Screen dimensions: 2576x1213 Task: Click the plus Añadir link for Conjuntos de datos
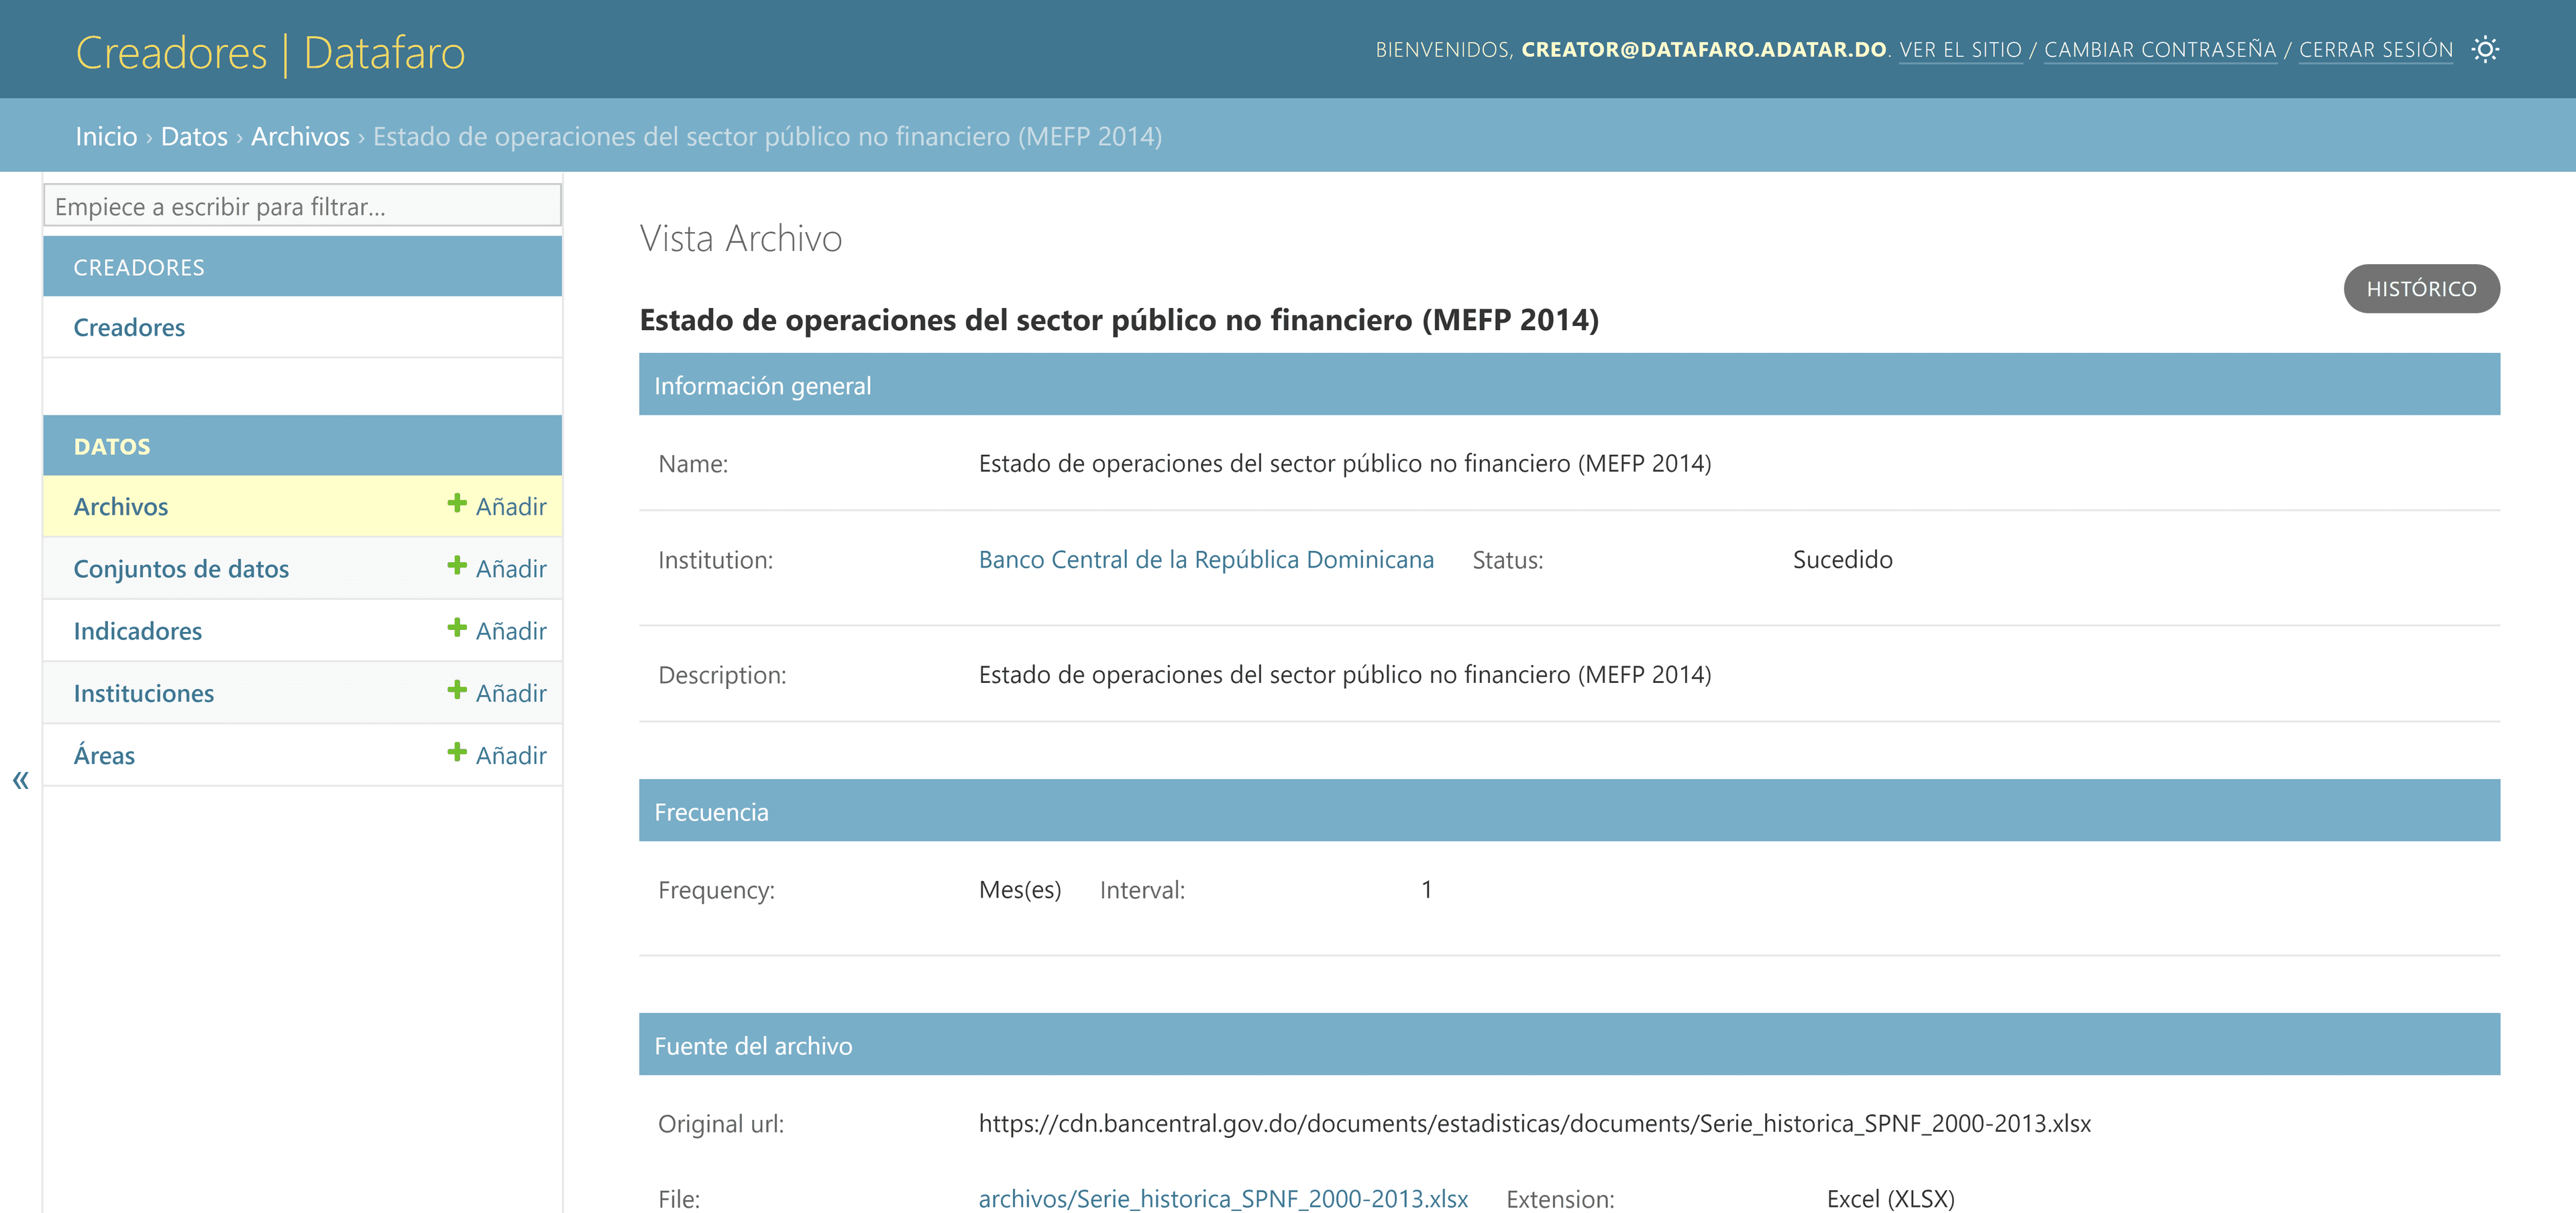click(497, 568)
